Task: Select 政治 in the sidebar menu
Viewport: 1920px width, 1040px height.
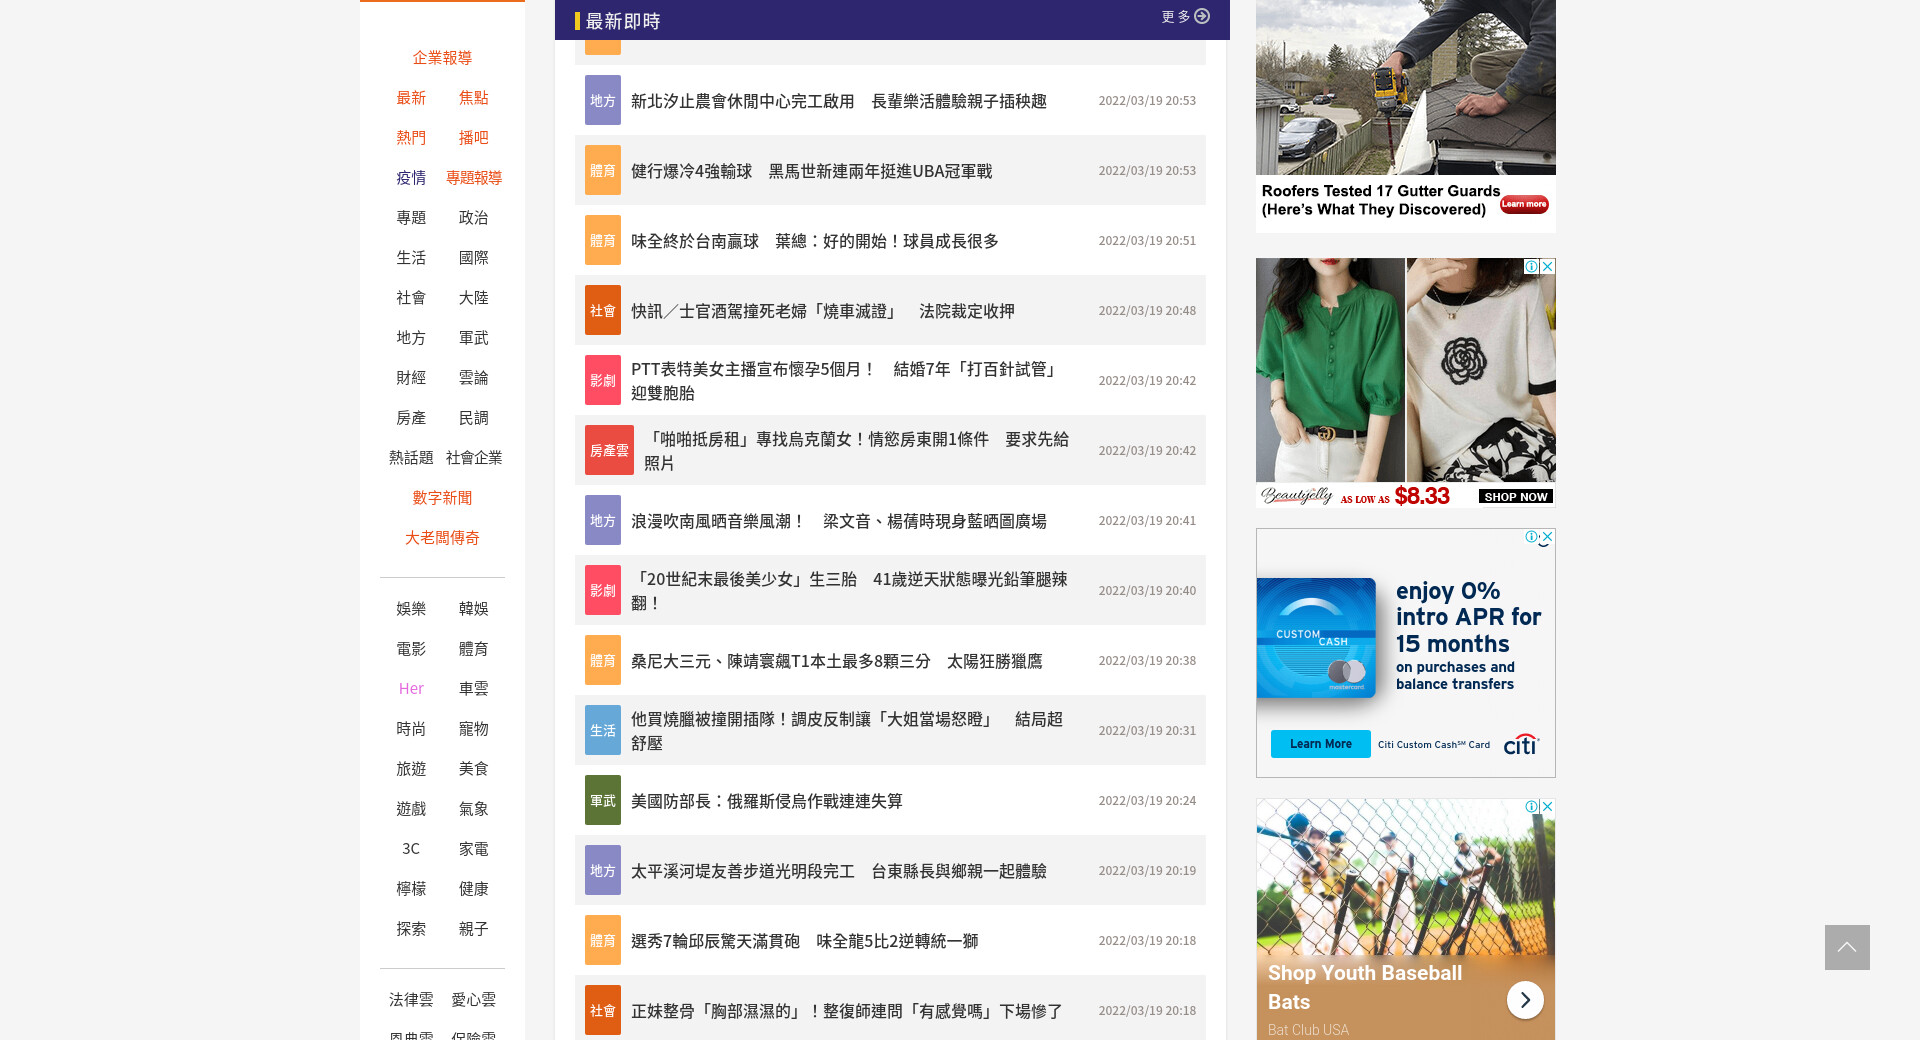Action: (473, 218)
